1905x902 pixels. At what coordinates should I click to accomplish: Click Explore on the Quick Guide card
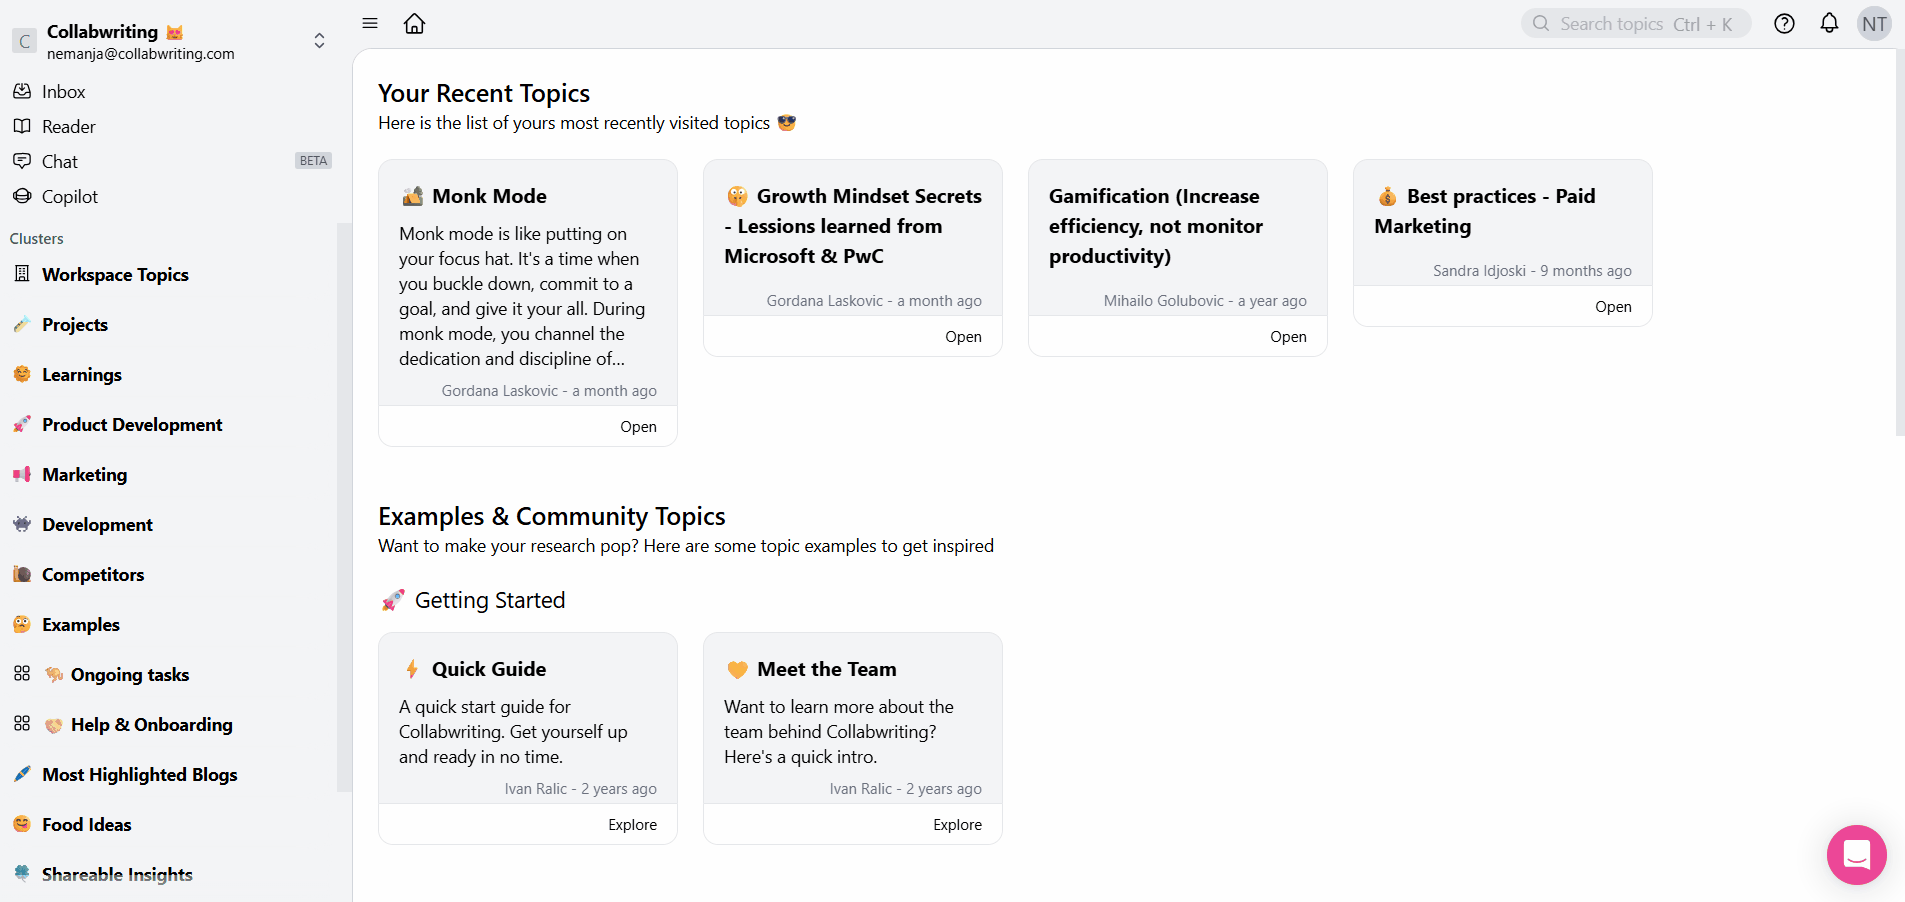pos(632,825)
